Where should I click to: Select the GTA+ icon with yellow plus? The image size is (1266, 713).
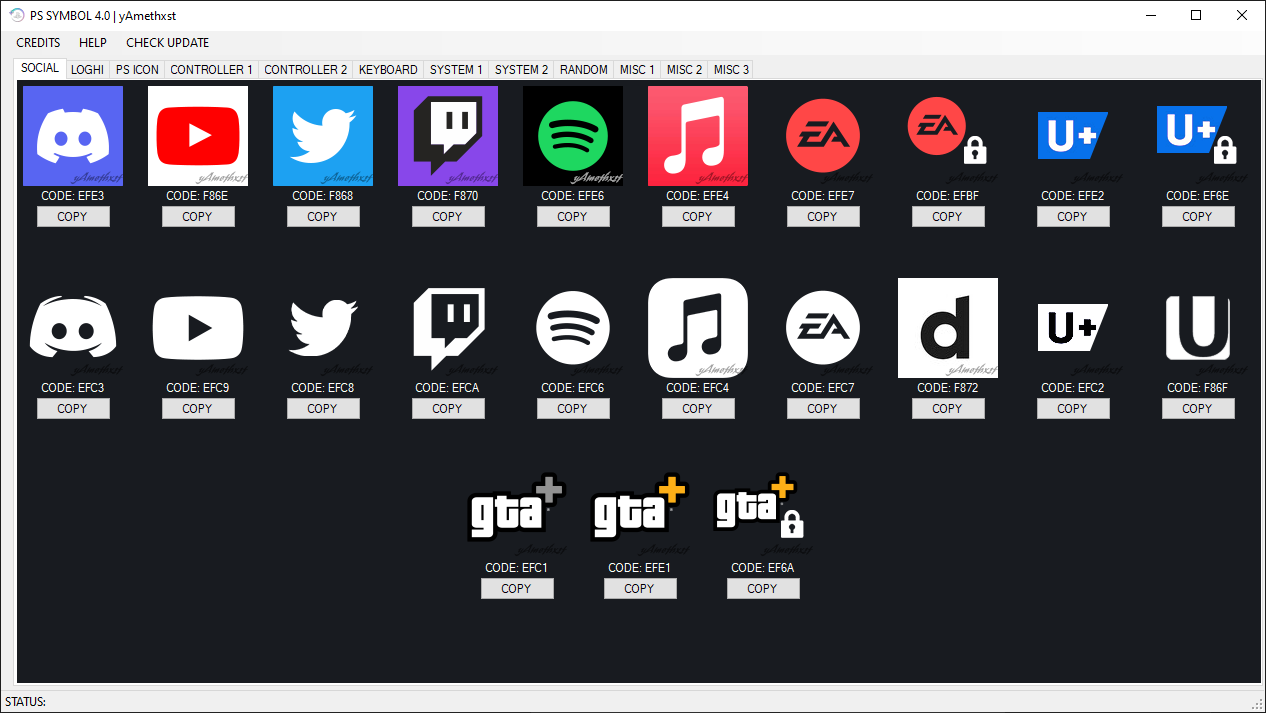tap(640, 508)
